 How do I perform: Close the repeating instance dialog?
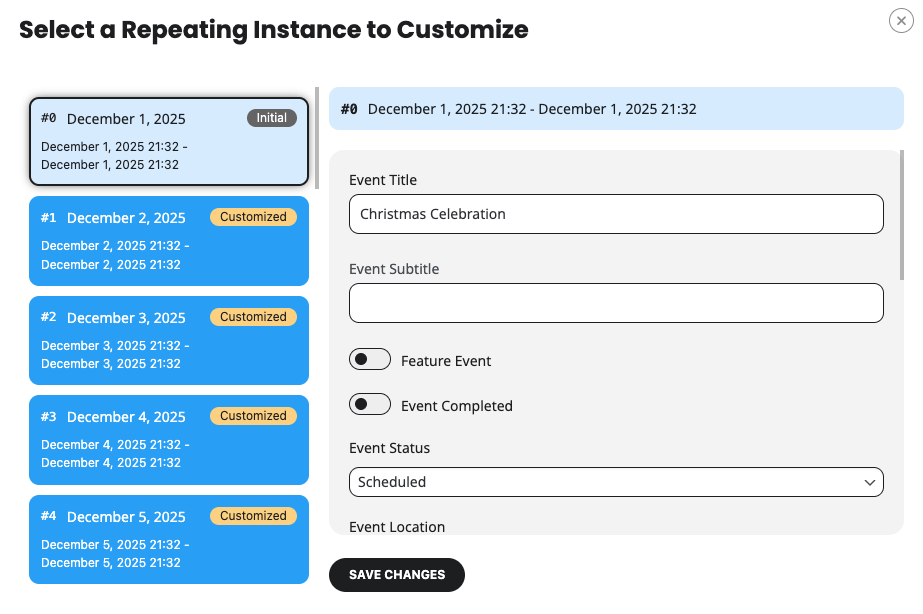point(901,20)
